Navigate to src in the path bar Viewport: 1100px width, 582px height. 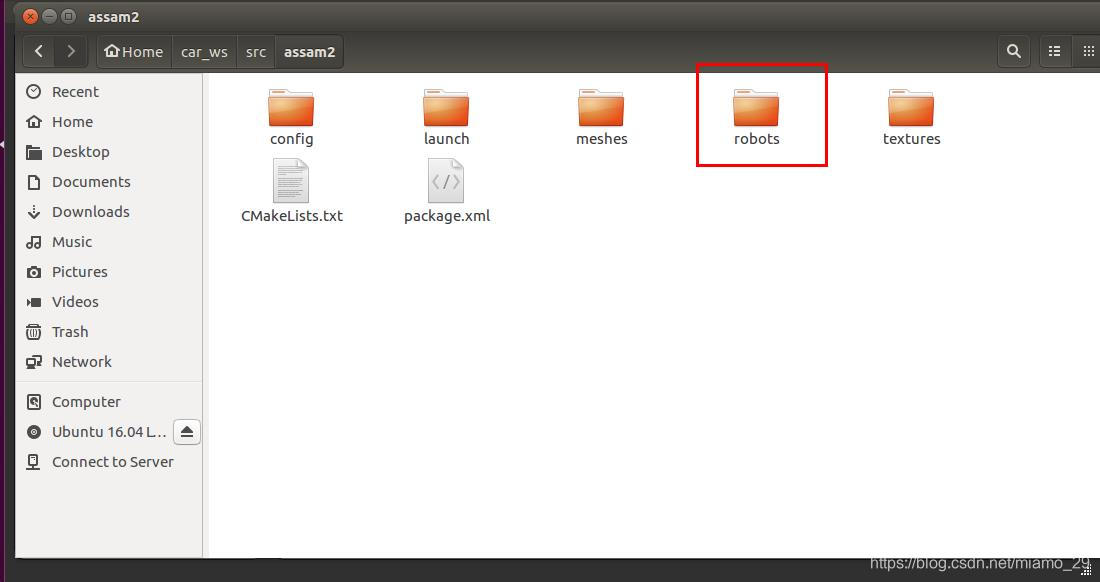(256, 52)
